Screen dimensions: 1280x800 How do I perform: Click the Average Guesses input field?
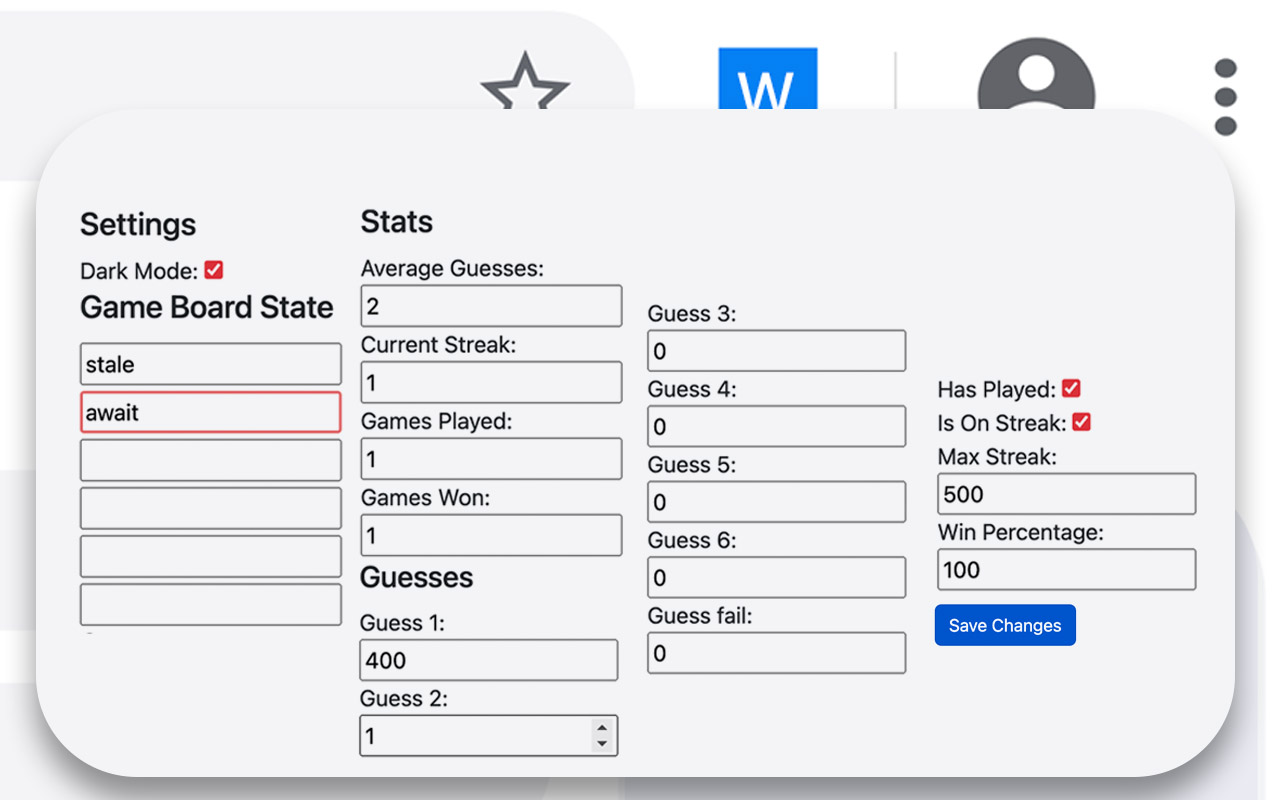pos(491,306)
